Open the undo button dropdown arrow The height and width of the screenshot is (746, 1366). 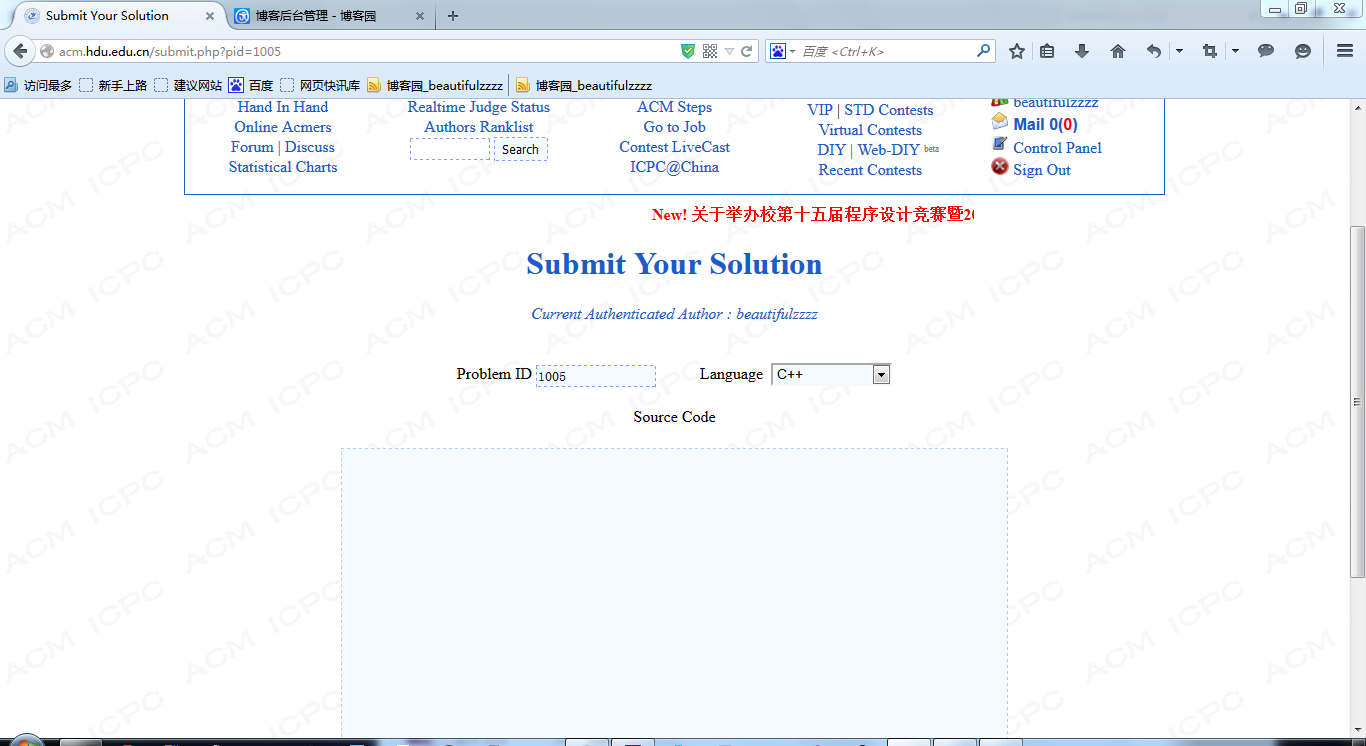point(1180,51)
